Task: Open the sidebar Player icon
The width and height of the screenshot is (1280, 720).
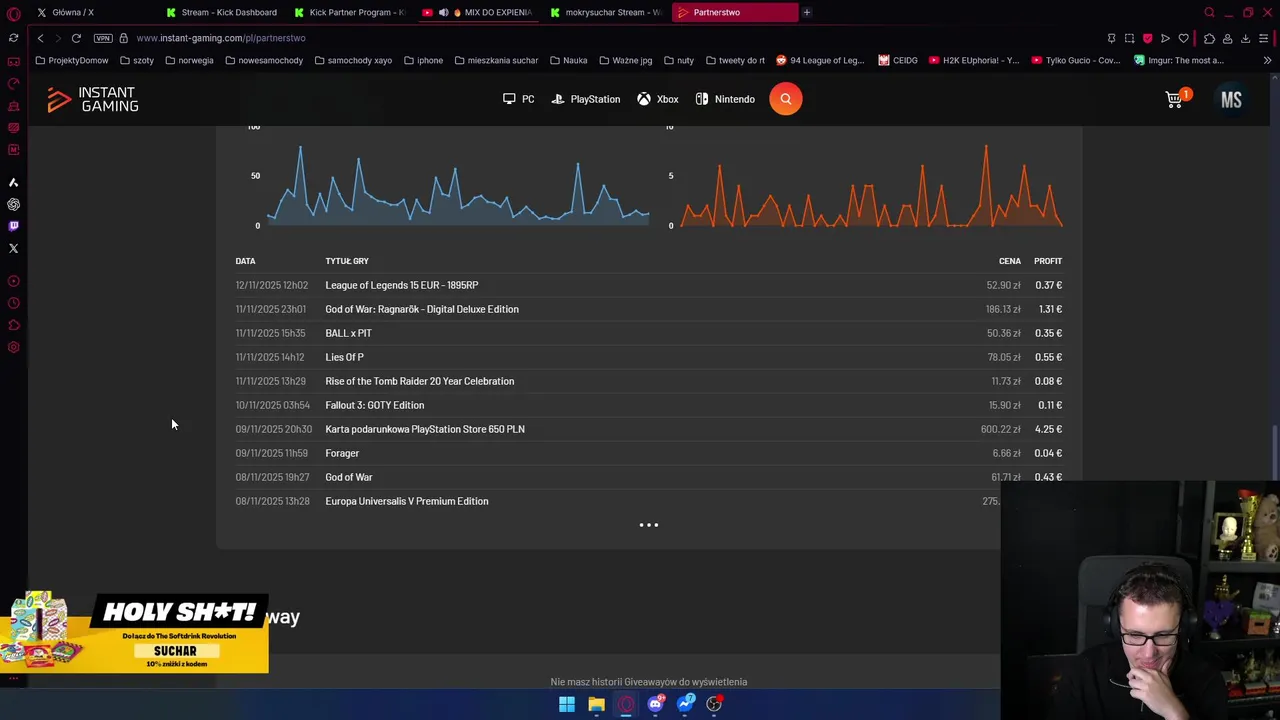Action: 13,281
